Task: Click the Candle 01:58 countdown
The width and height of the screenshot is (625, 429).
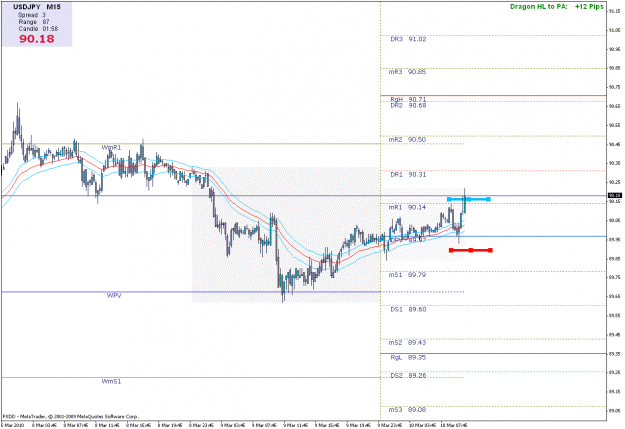Action: click(38, 29)
